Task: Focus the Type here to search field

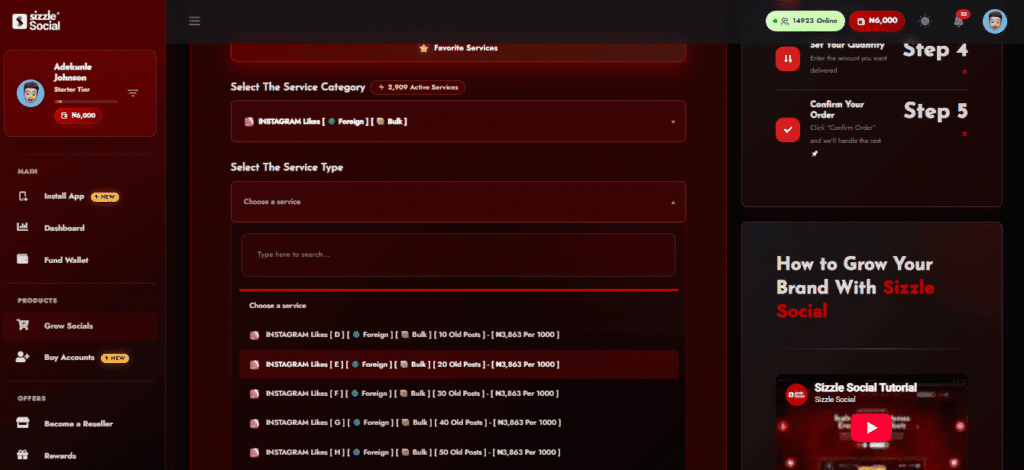Action: 458,255
